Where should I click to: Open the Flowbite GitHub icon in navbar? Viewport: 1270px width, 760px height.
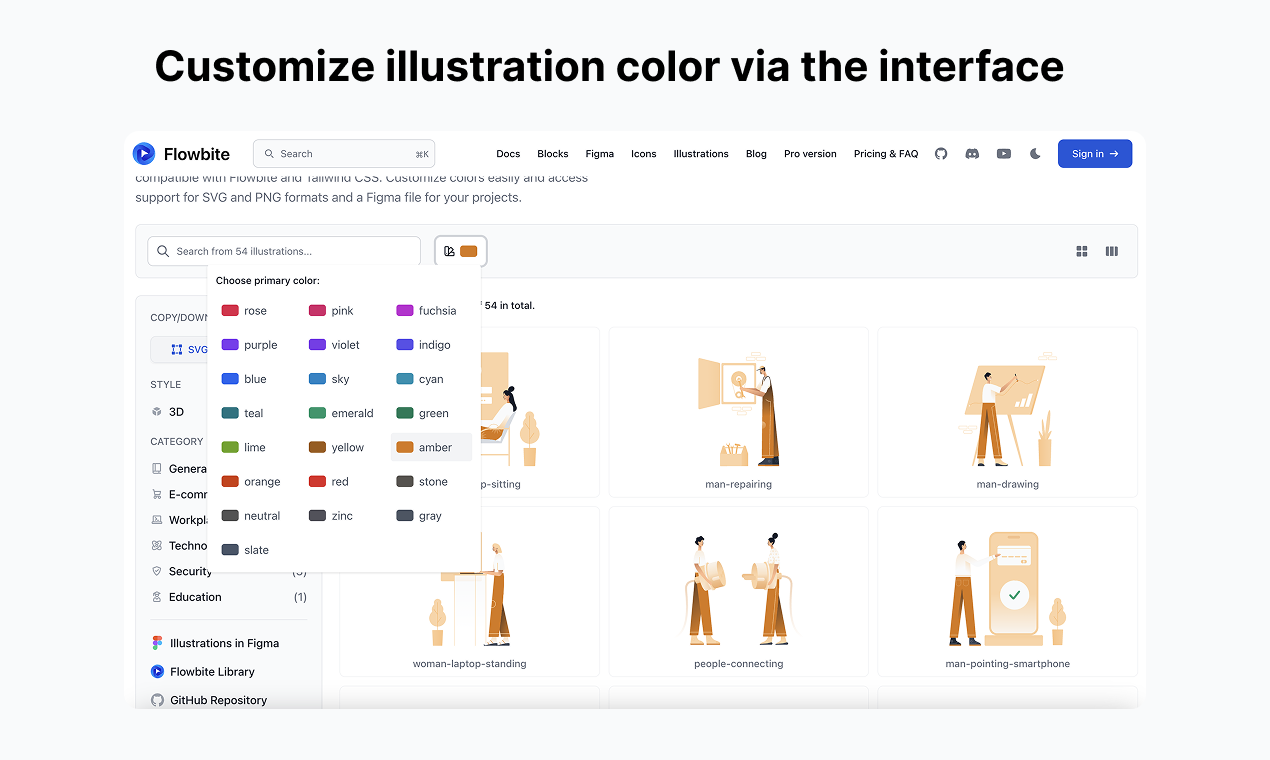tap(941, 154)
